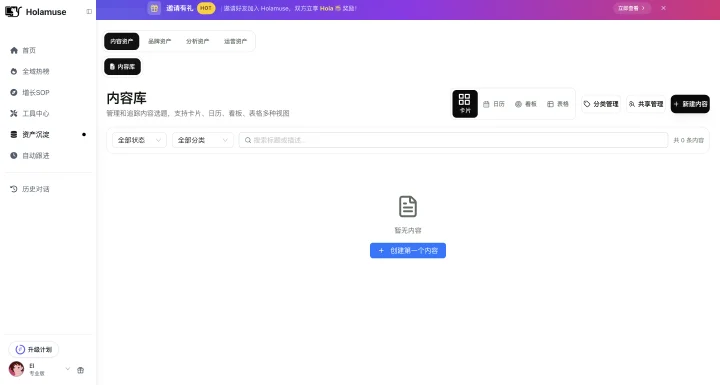The width and height of the screenshot is (720, 385).
Task: Click the gift icon beside the account
Action: (x=80, y=370)
